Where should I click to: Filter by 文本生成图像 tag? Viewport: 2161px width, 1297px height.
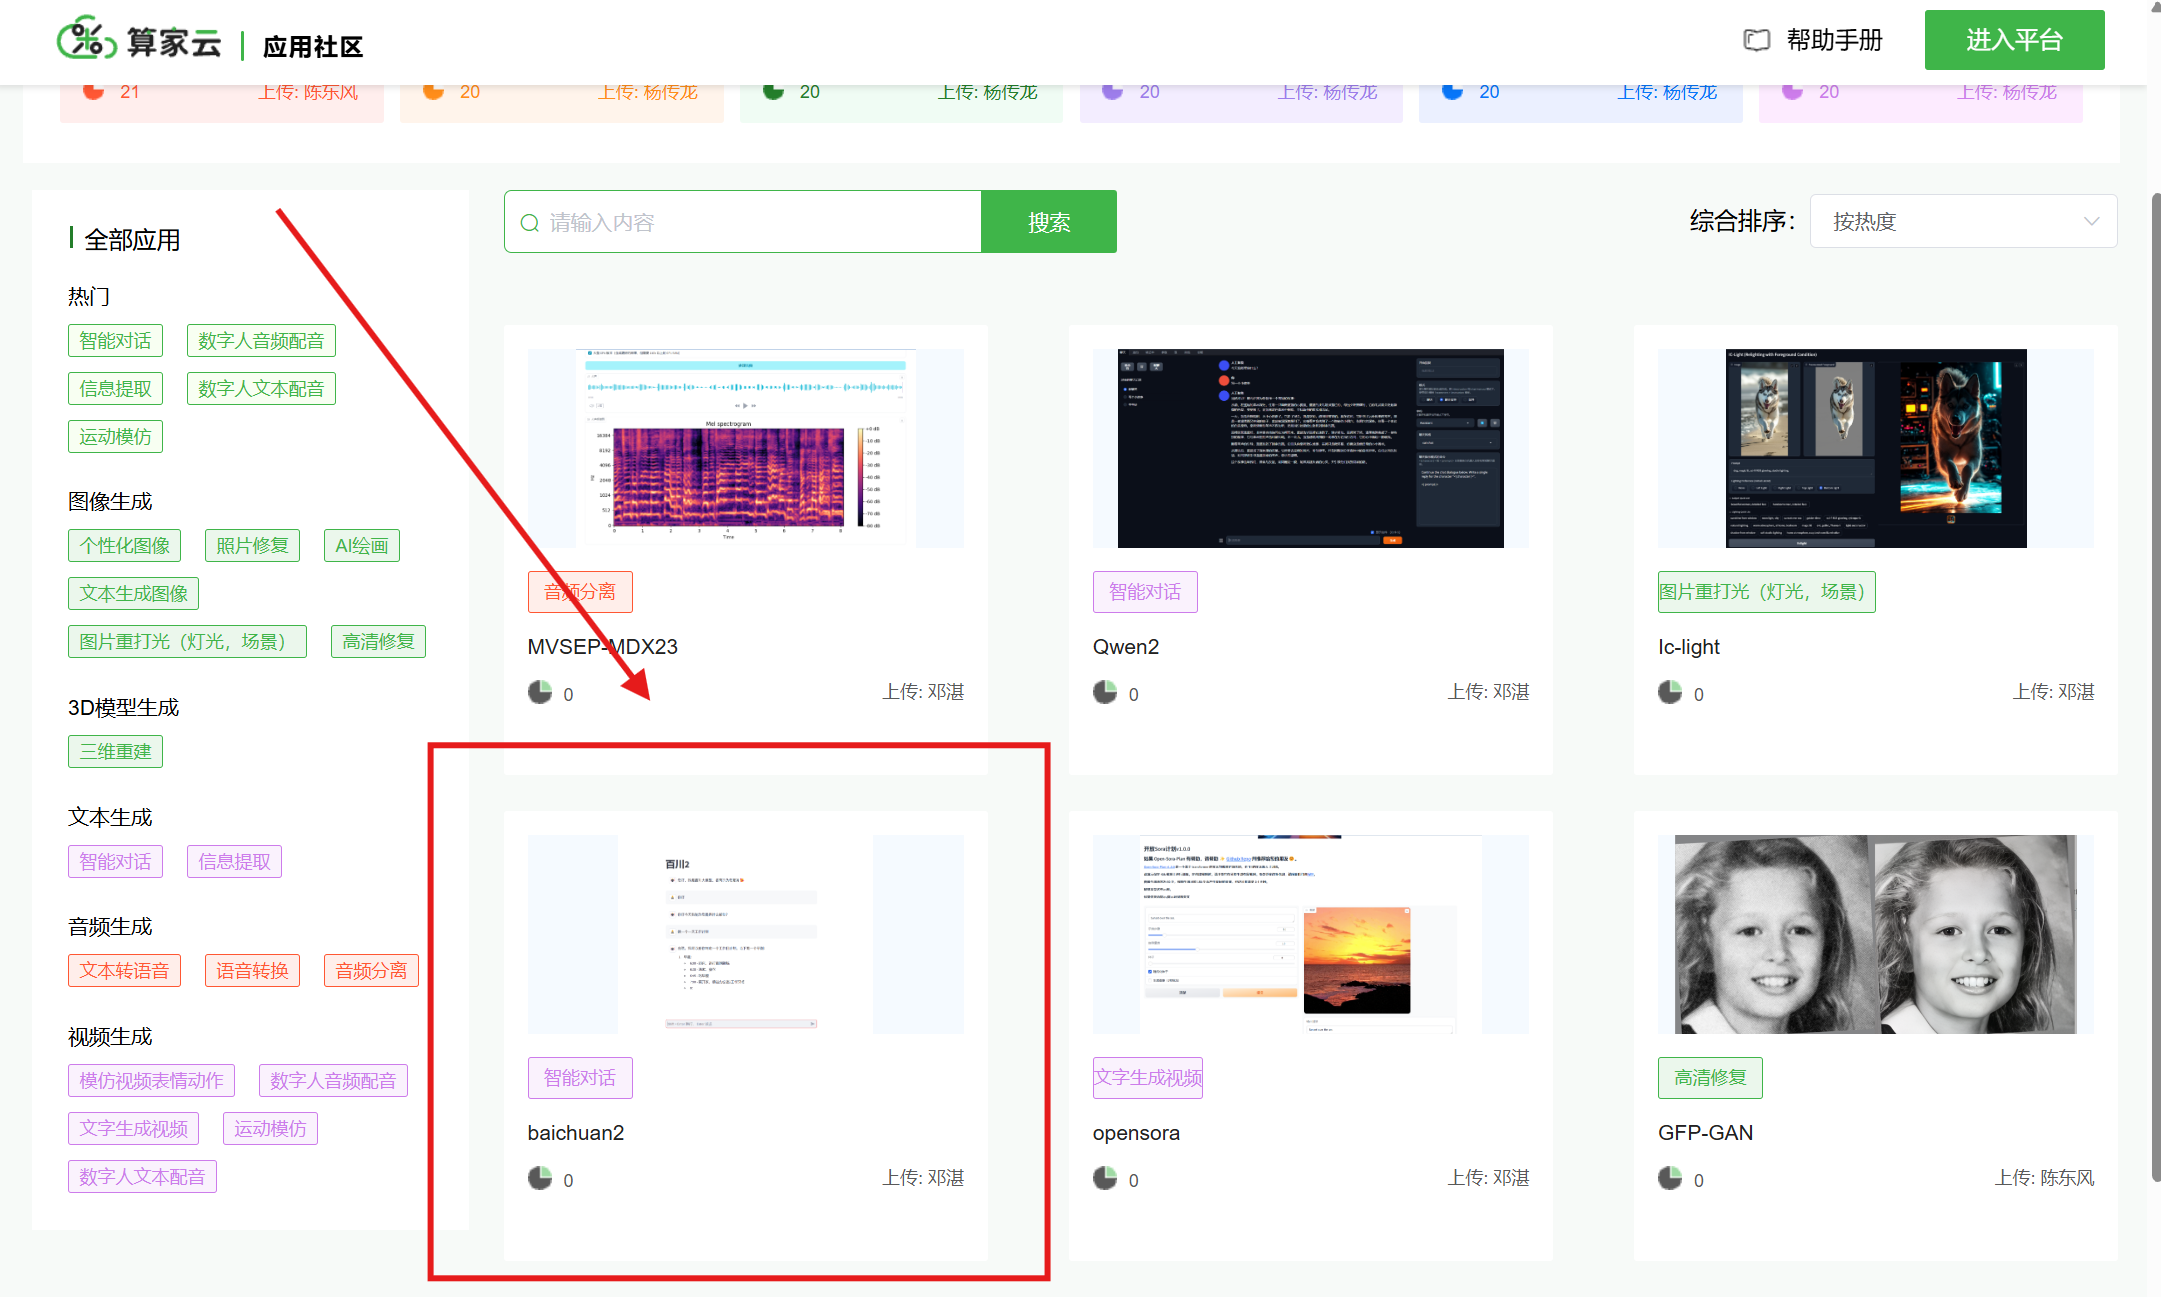[x=134, y=594]
